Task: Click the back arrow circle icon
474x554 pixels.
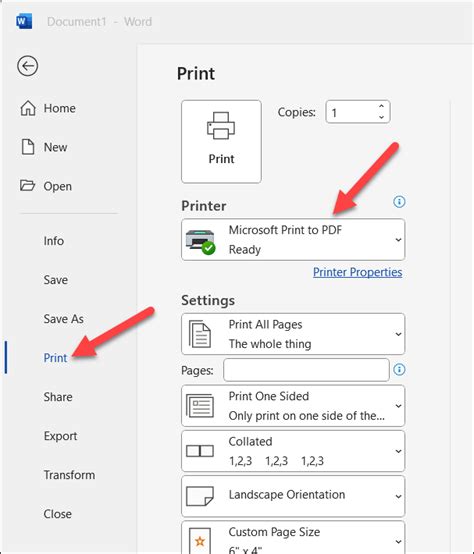Action: pos(28,66)
